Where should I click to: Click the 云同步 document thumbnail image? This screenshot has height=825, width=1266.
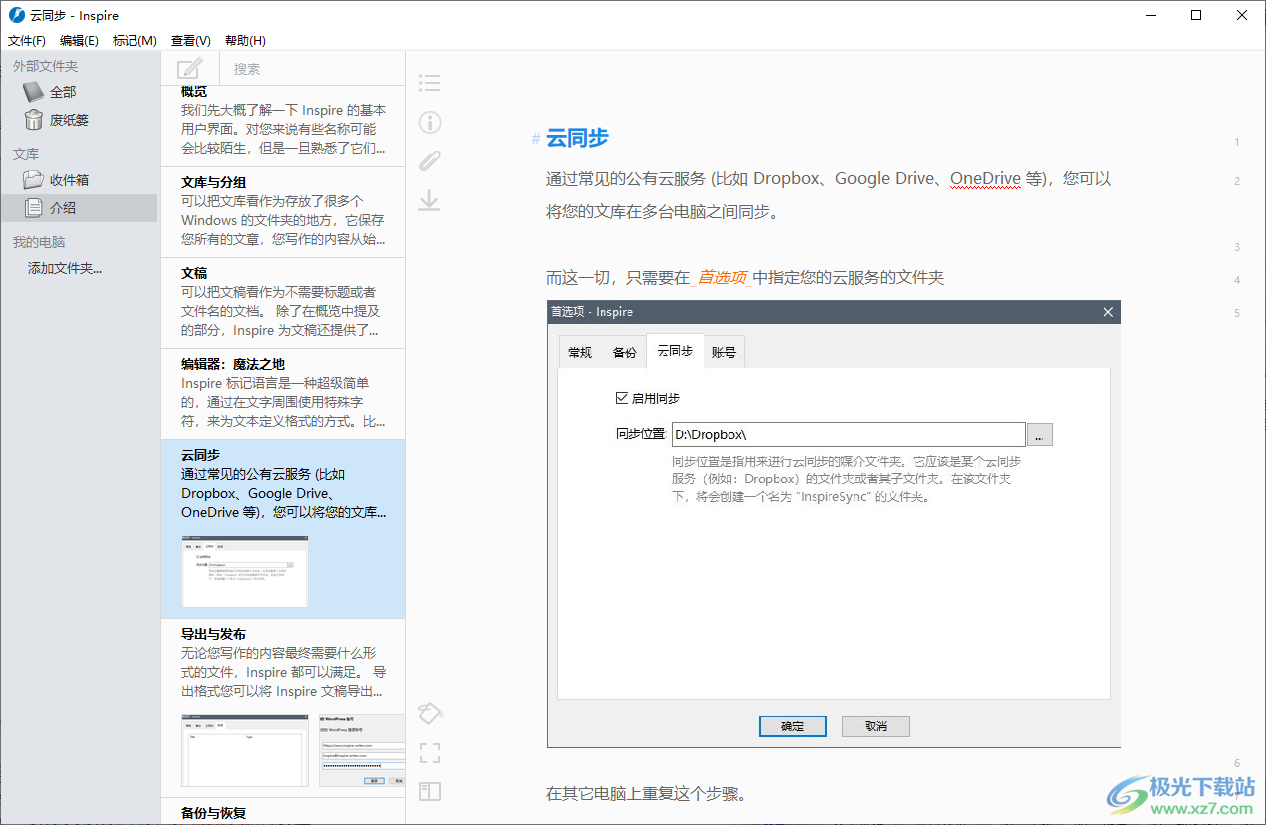point(245,572)
